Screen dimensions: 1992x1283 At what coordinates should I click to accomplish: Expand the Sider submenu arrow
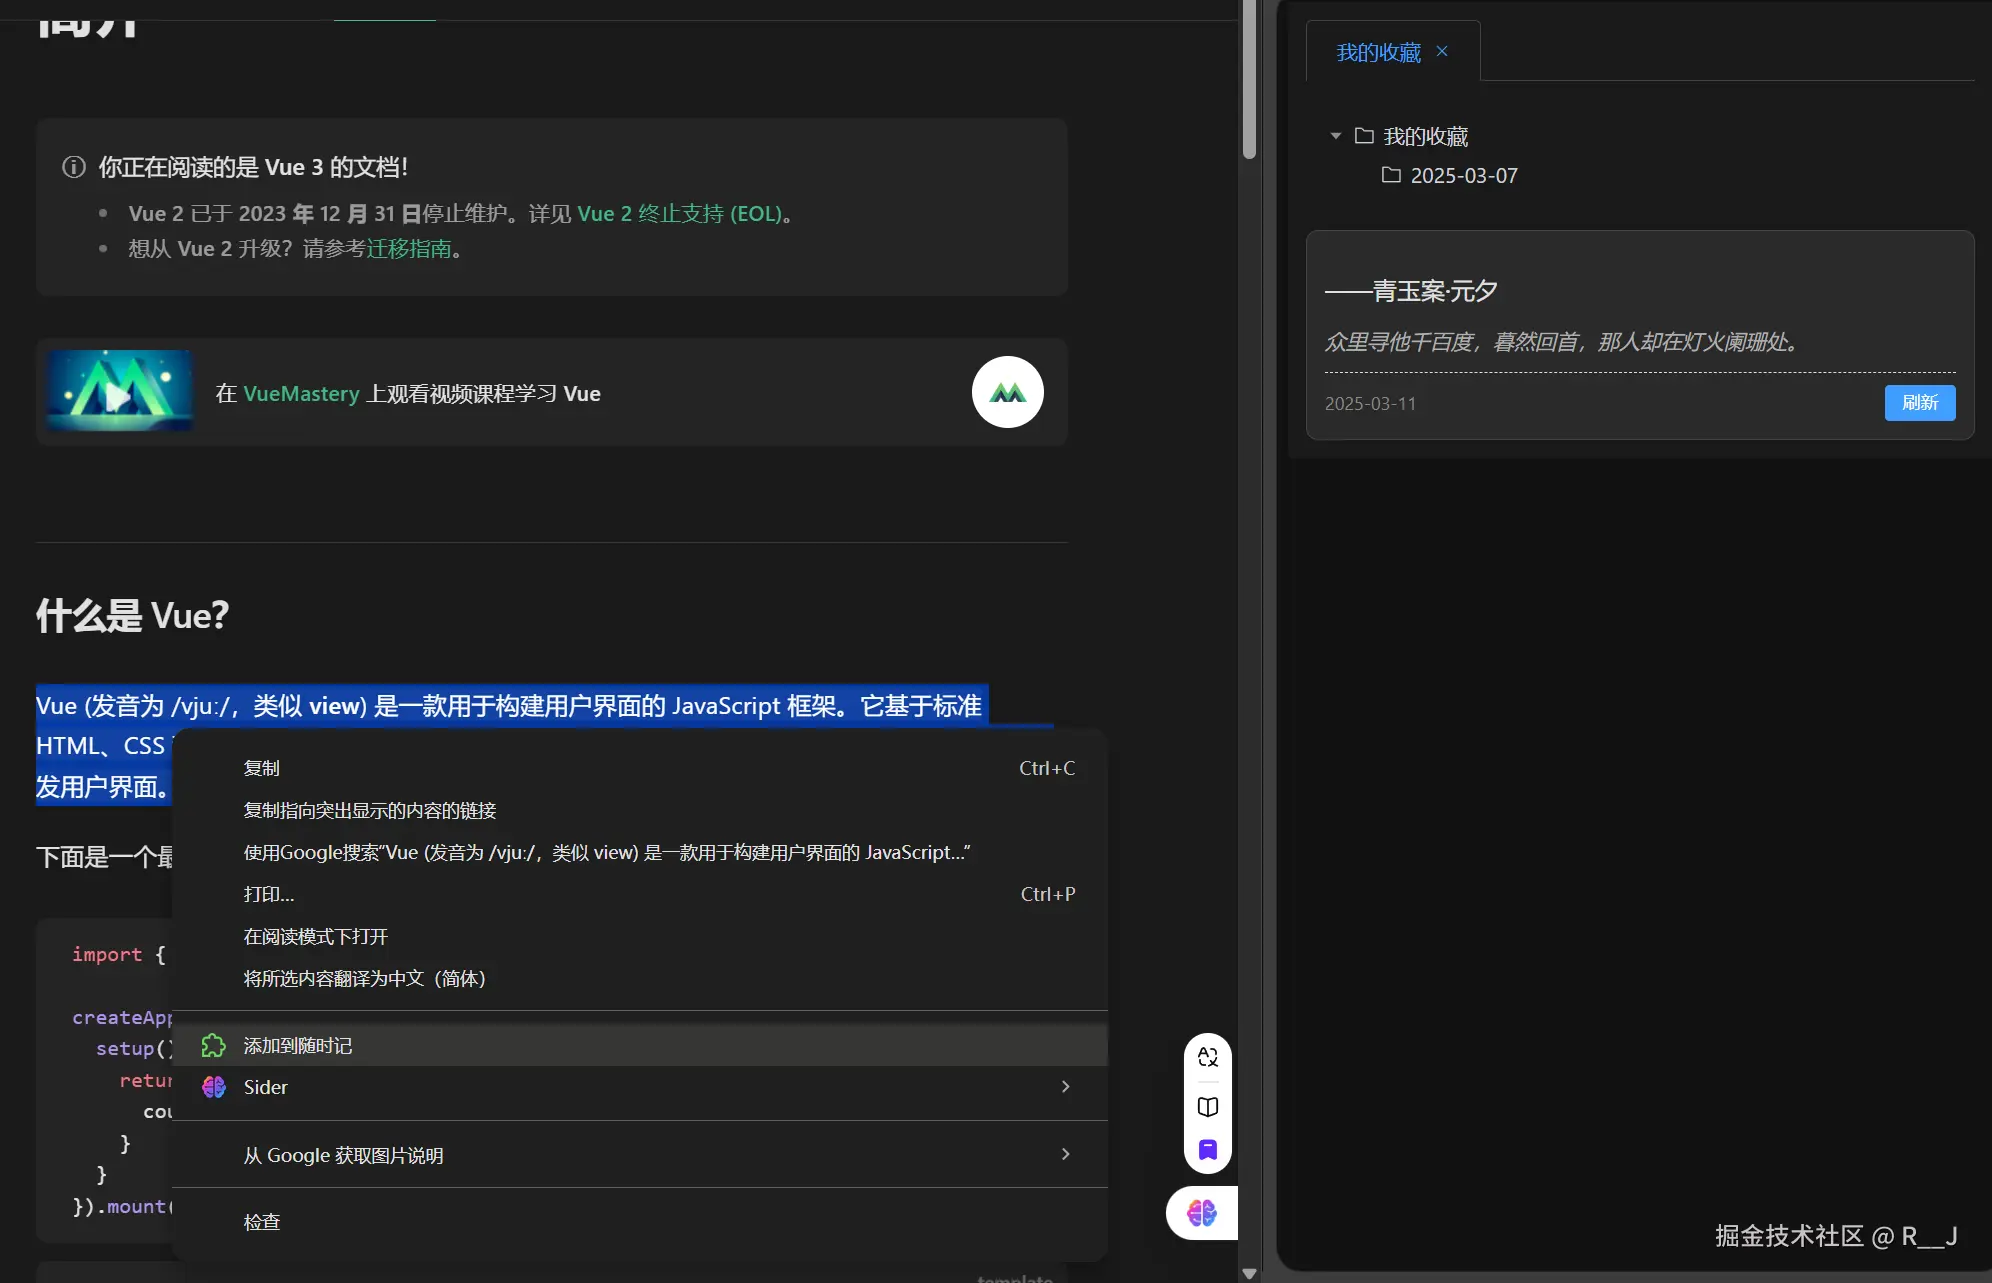[1065, 1087]
